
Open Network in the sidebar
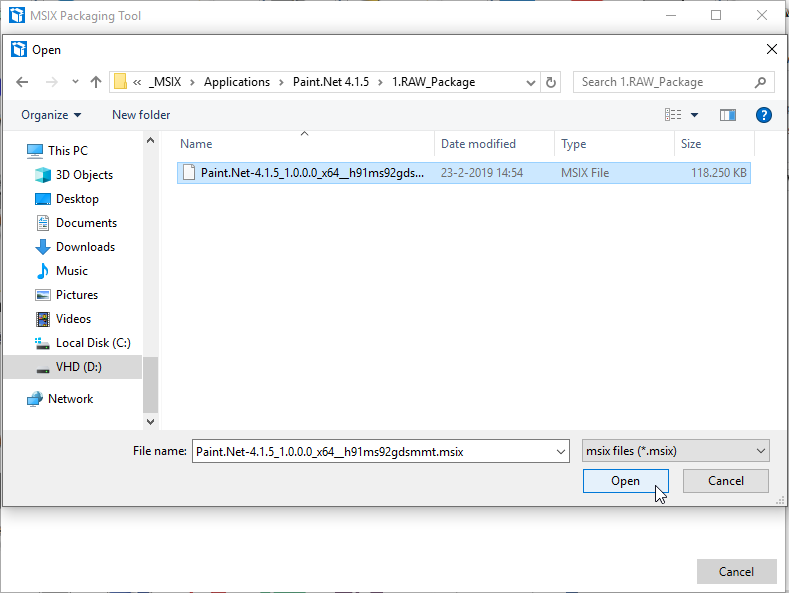pyautogui.click(x=70, y=399)
